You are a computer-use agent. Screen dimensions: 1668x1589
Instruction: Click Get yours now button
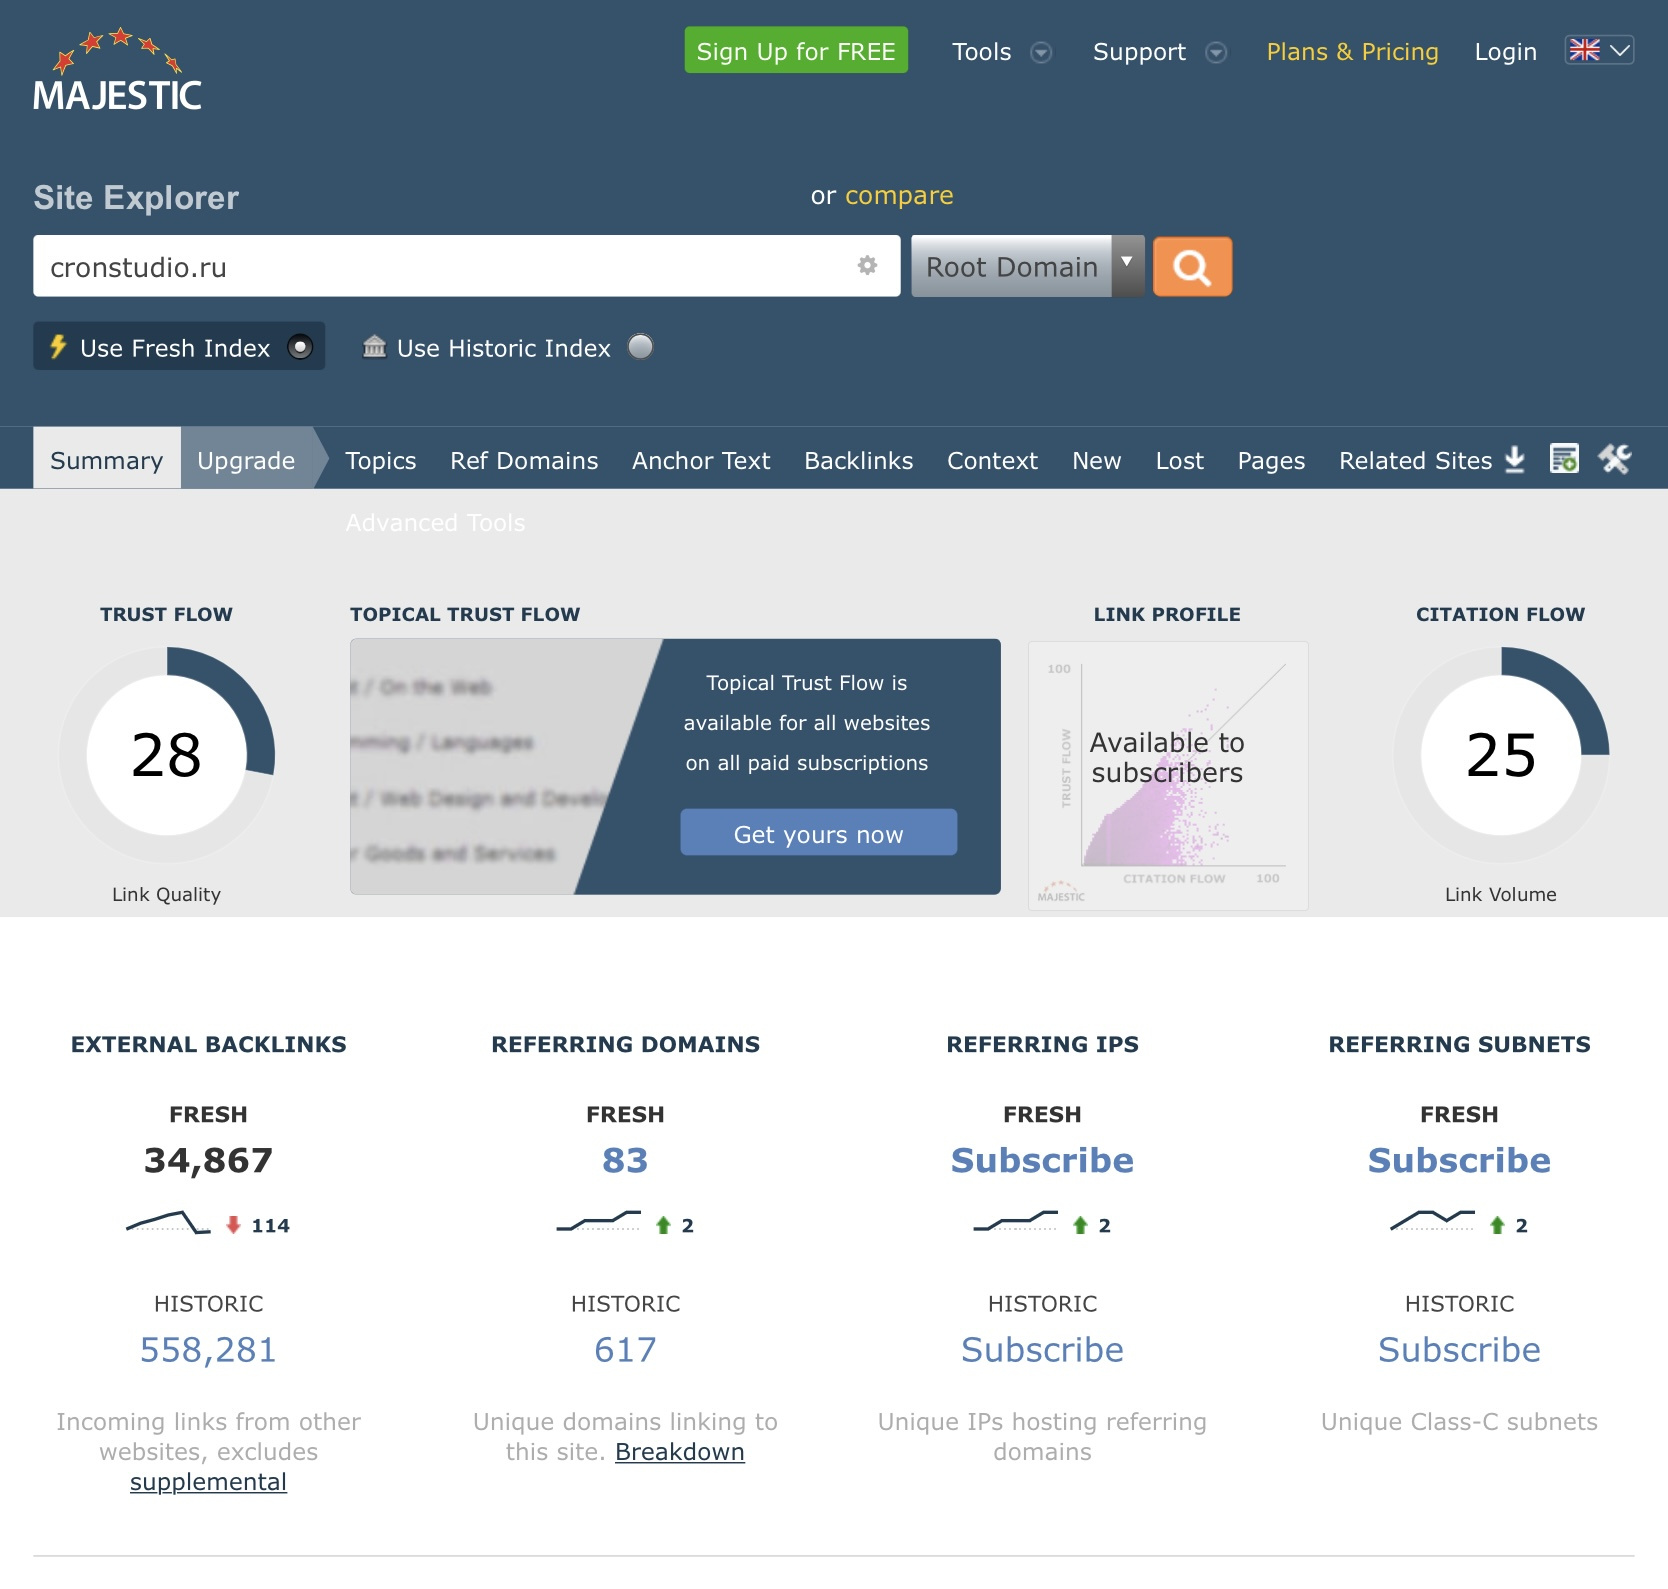click(818, 833)
